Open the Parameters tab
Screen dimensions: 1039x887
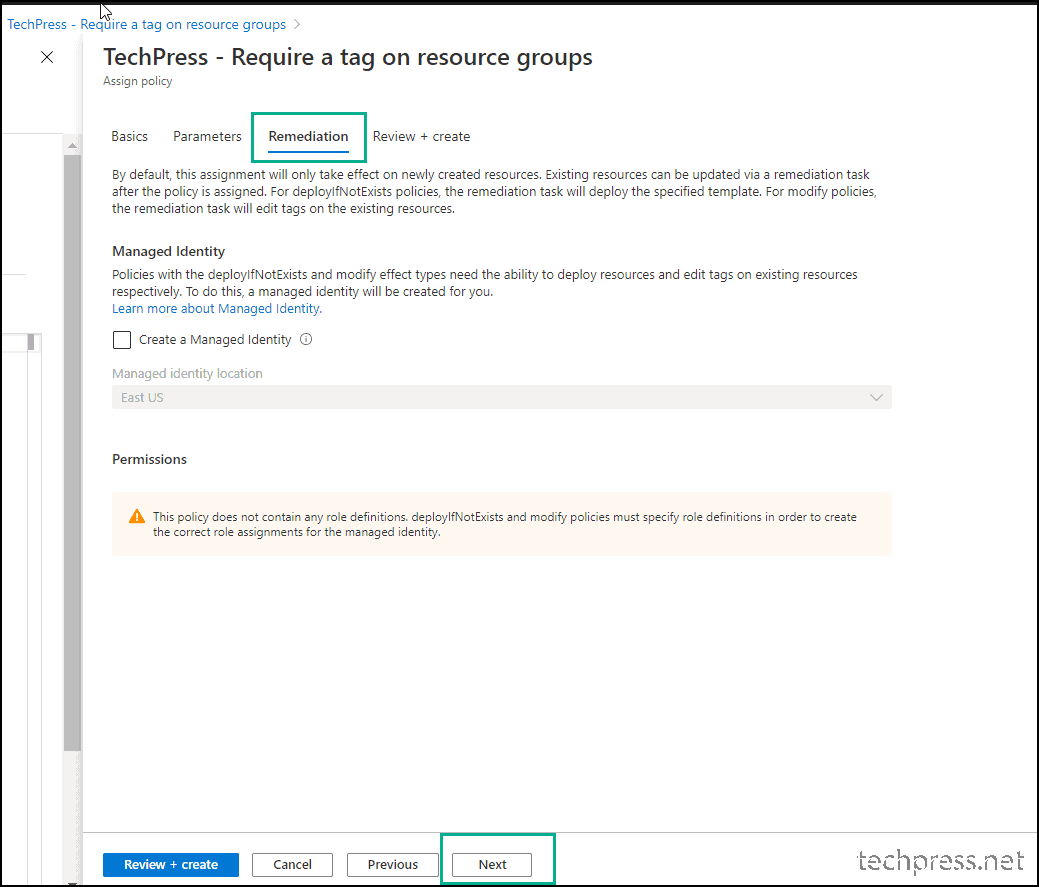coord(207,136)
